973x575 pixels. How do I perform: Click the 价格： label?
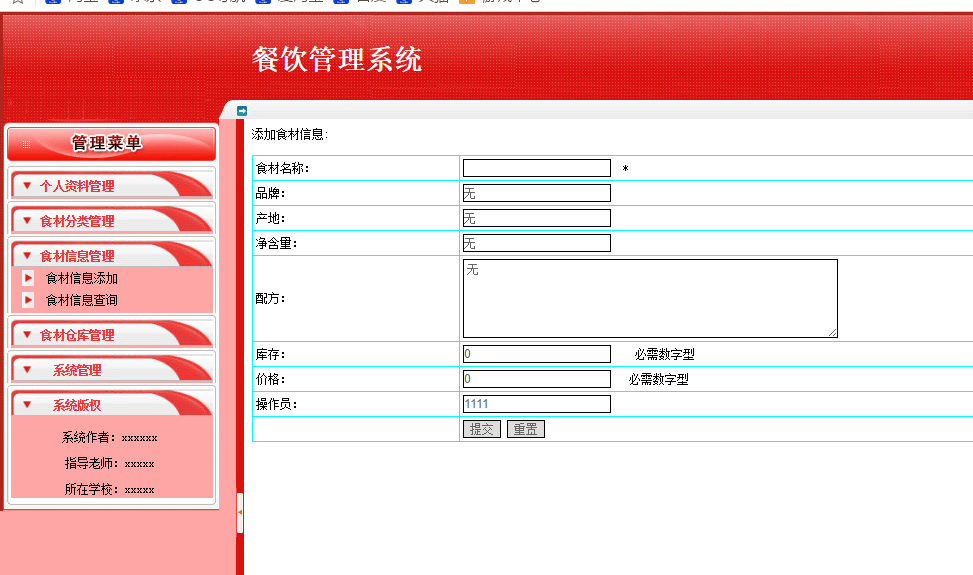[271, 379]
